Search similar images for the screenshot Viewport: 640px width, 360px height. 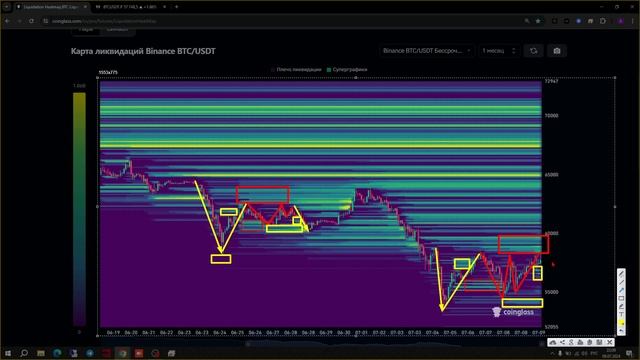coord(571,342)
